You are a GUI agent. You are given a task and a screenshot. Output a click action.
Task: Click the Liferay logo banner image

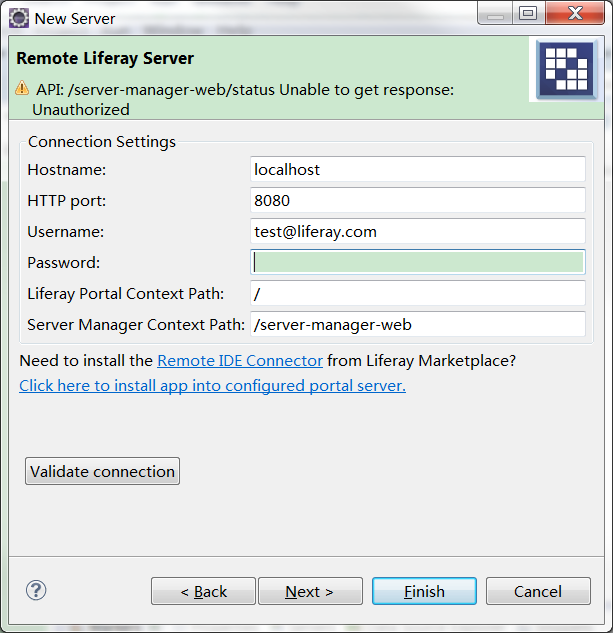[567, 70]
